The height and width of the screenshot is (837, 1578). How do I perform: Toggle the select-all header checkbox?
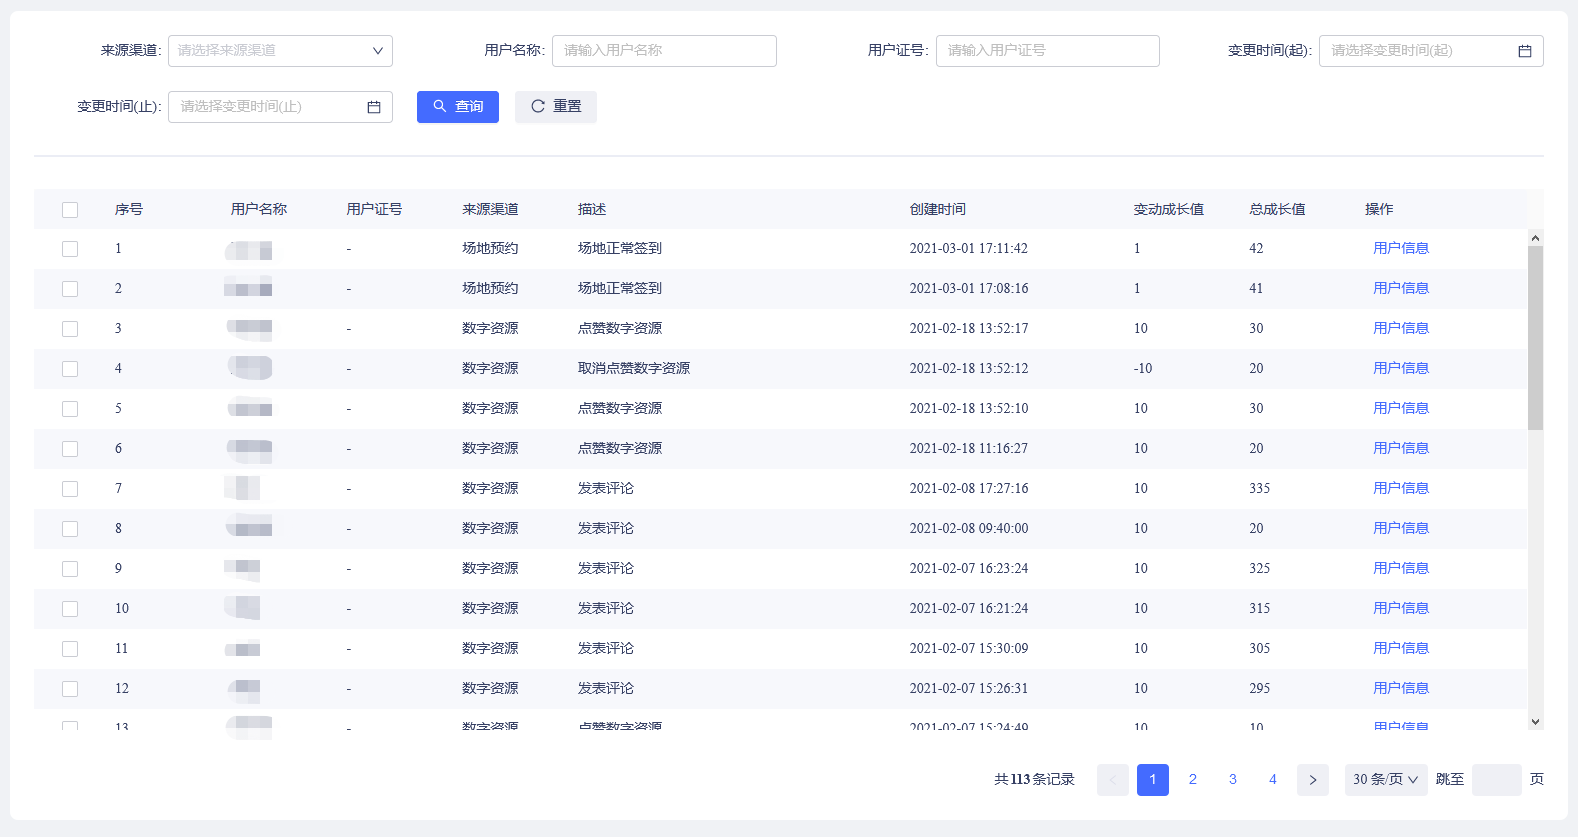pyautogui.click(x=70, y=210)
